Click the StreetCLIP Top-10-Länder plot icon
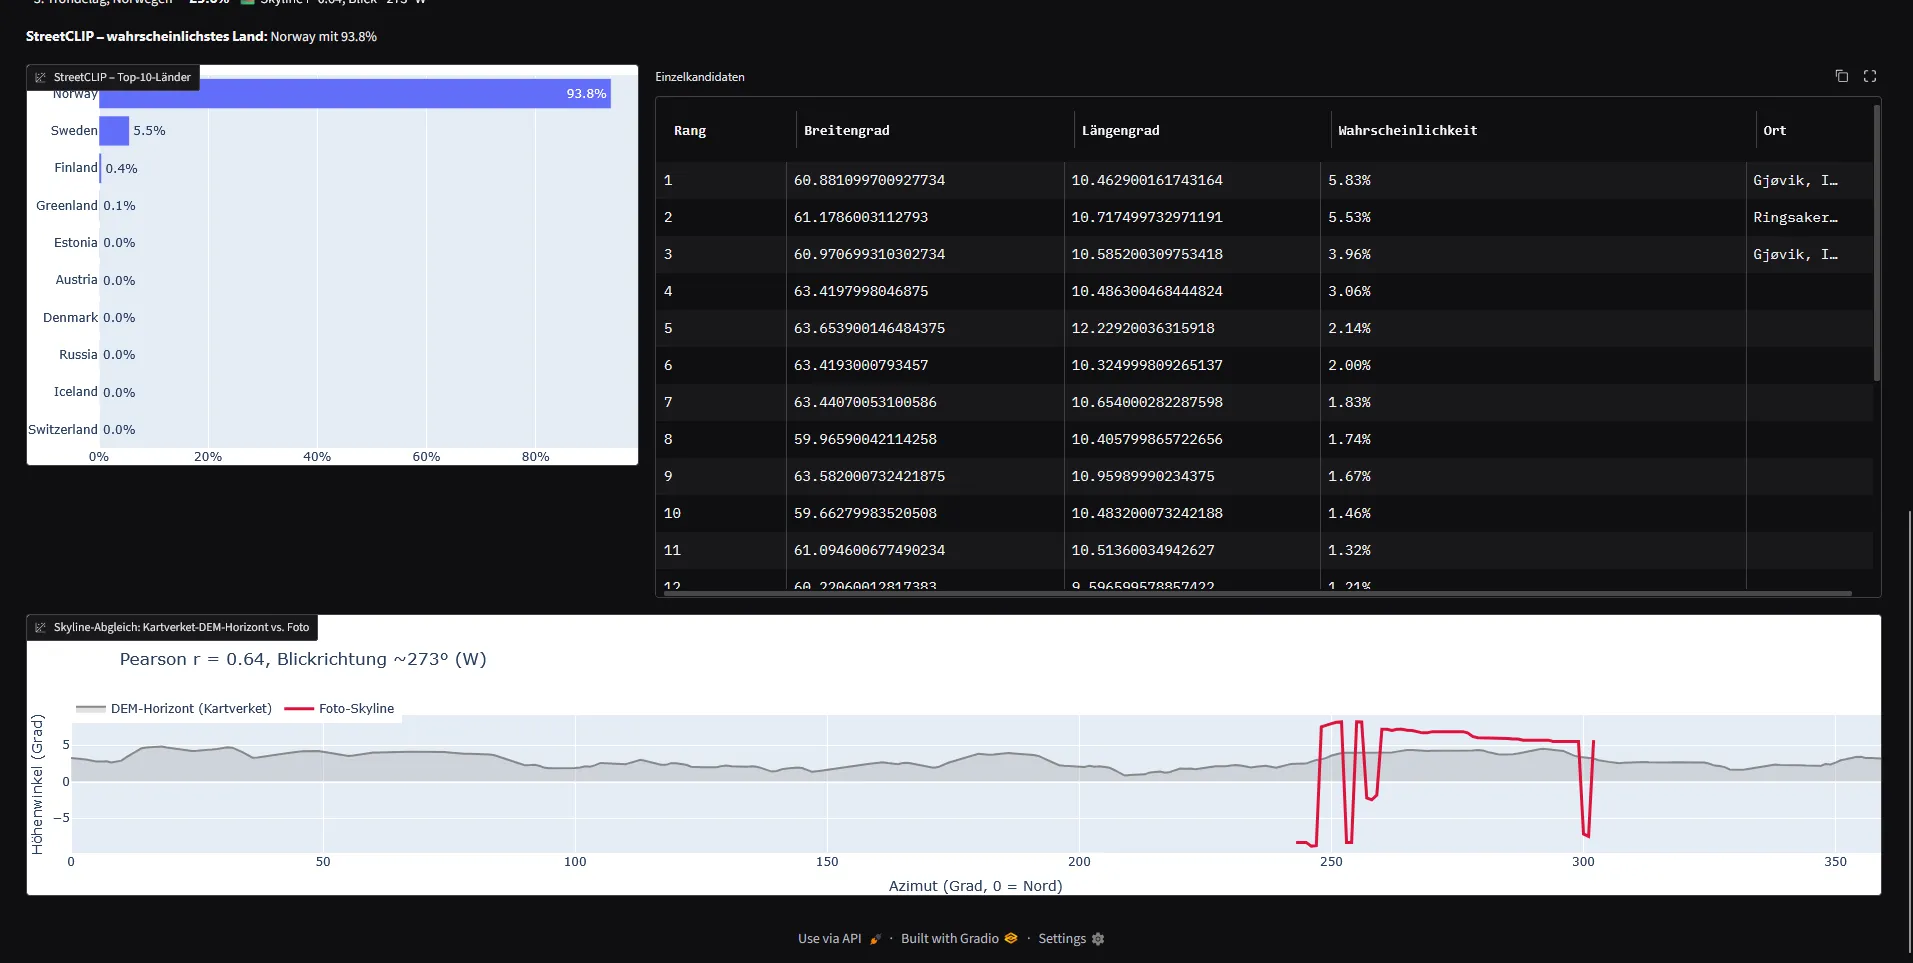 pos(40,77)
